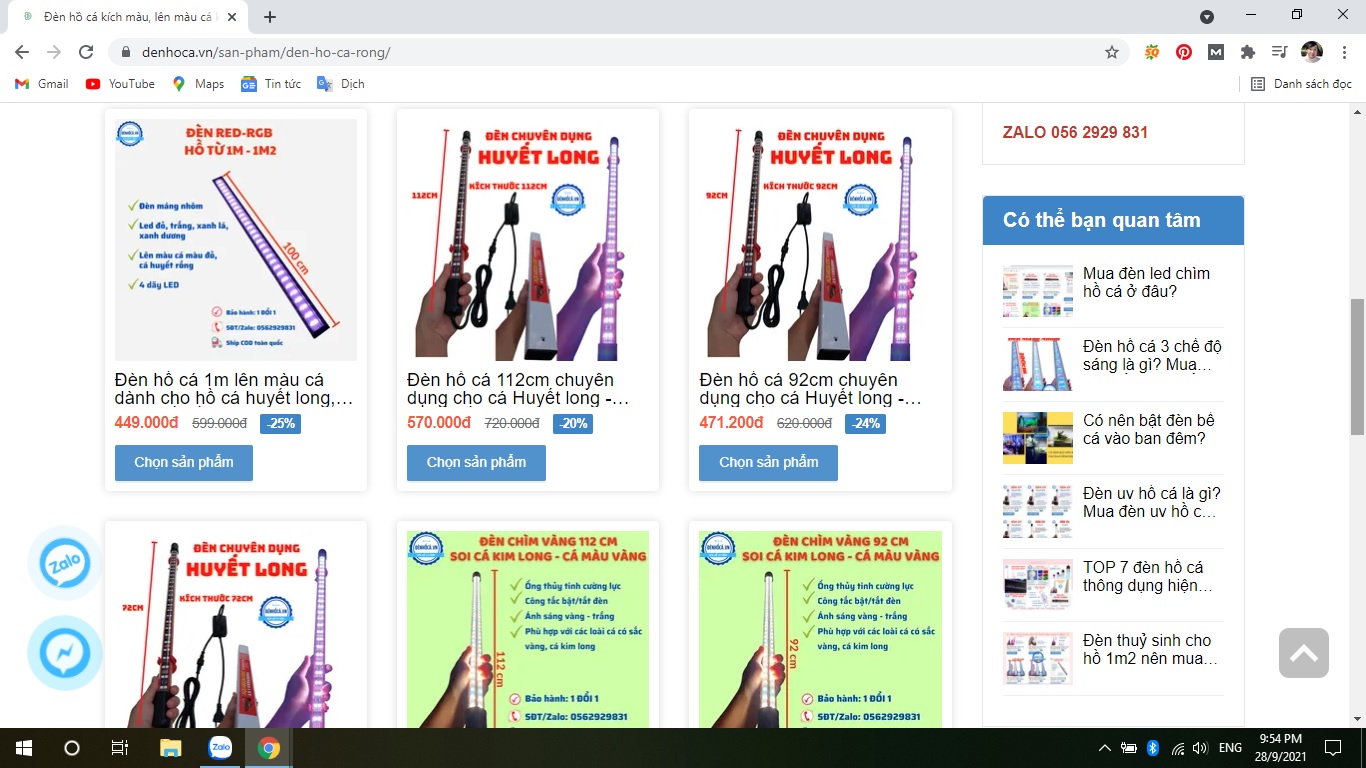The width and height of the screenshot is (1366, 768).
Task: Click Chọn sản phẩm for 1m lamp
Action: [x=184, y=462]
